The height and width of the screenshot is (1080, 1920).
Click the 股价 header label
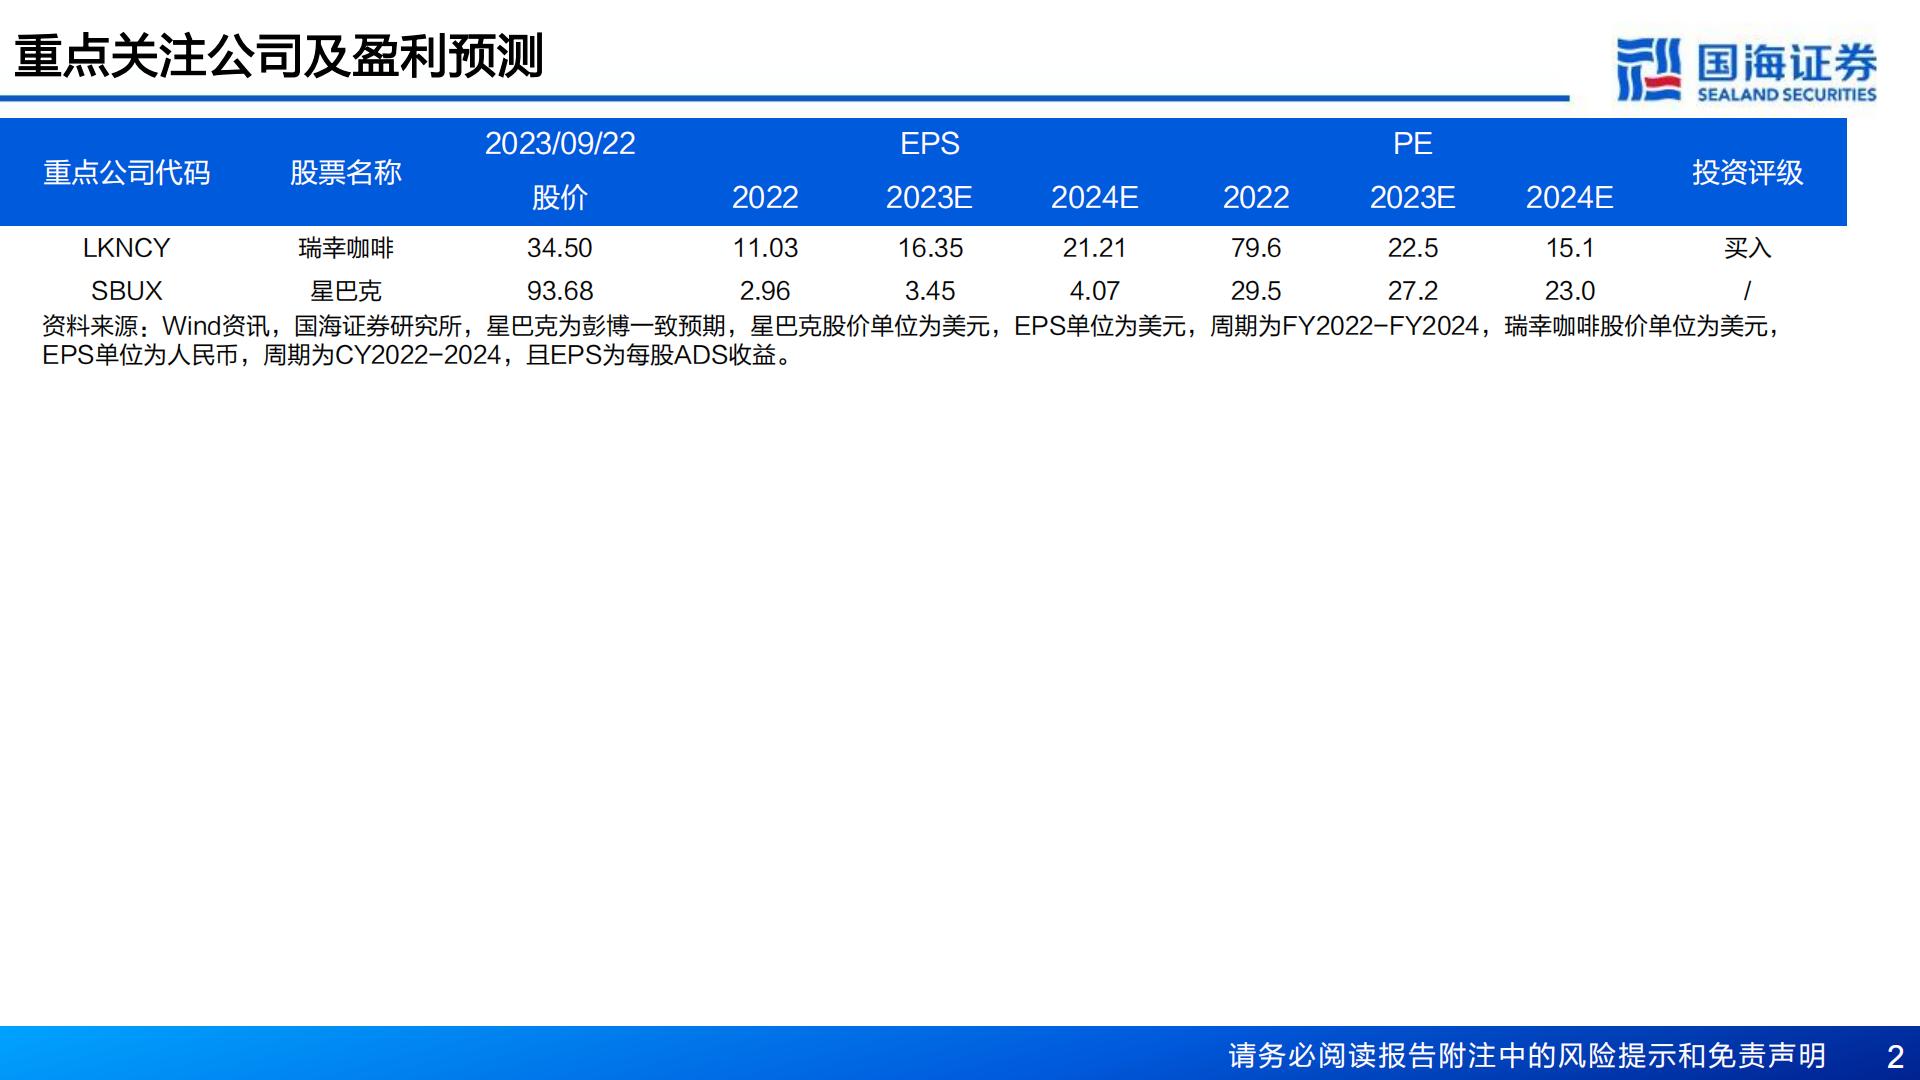click(x=560, y=198)
